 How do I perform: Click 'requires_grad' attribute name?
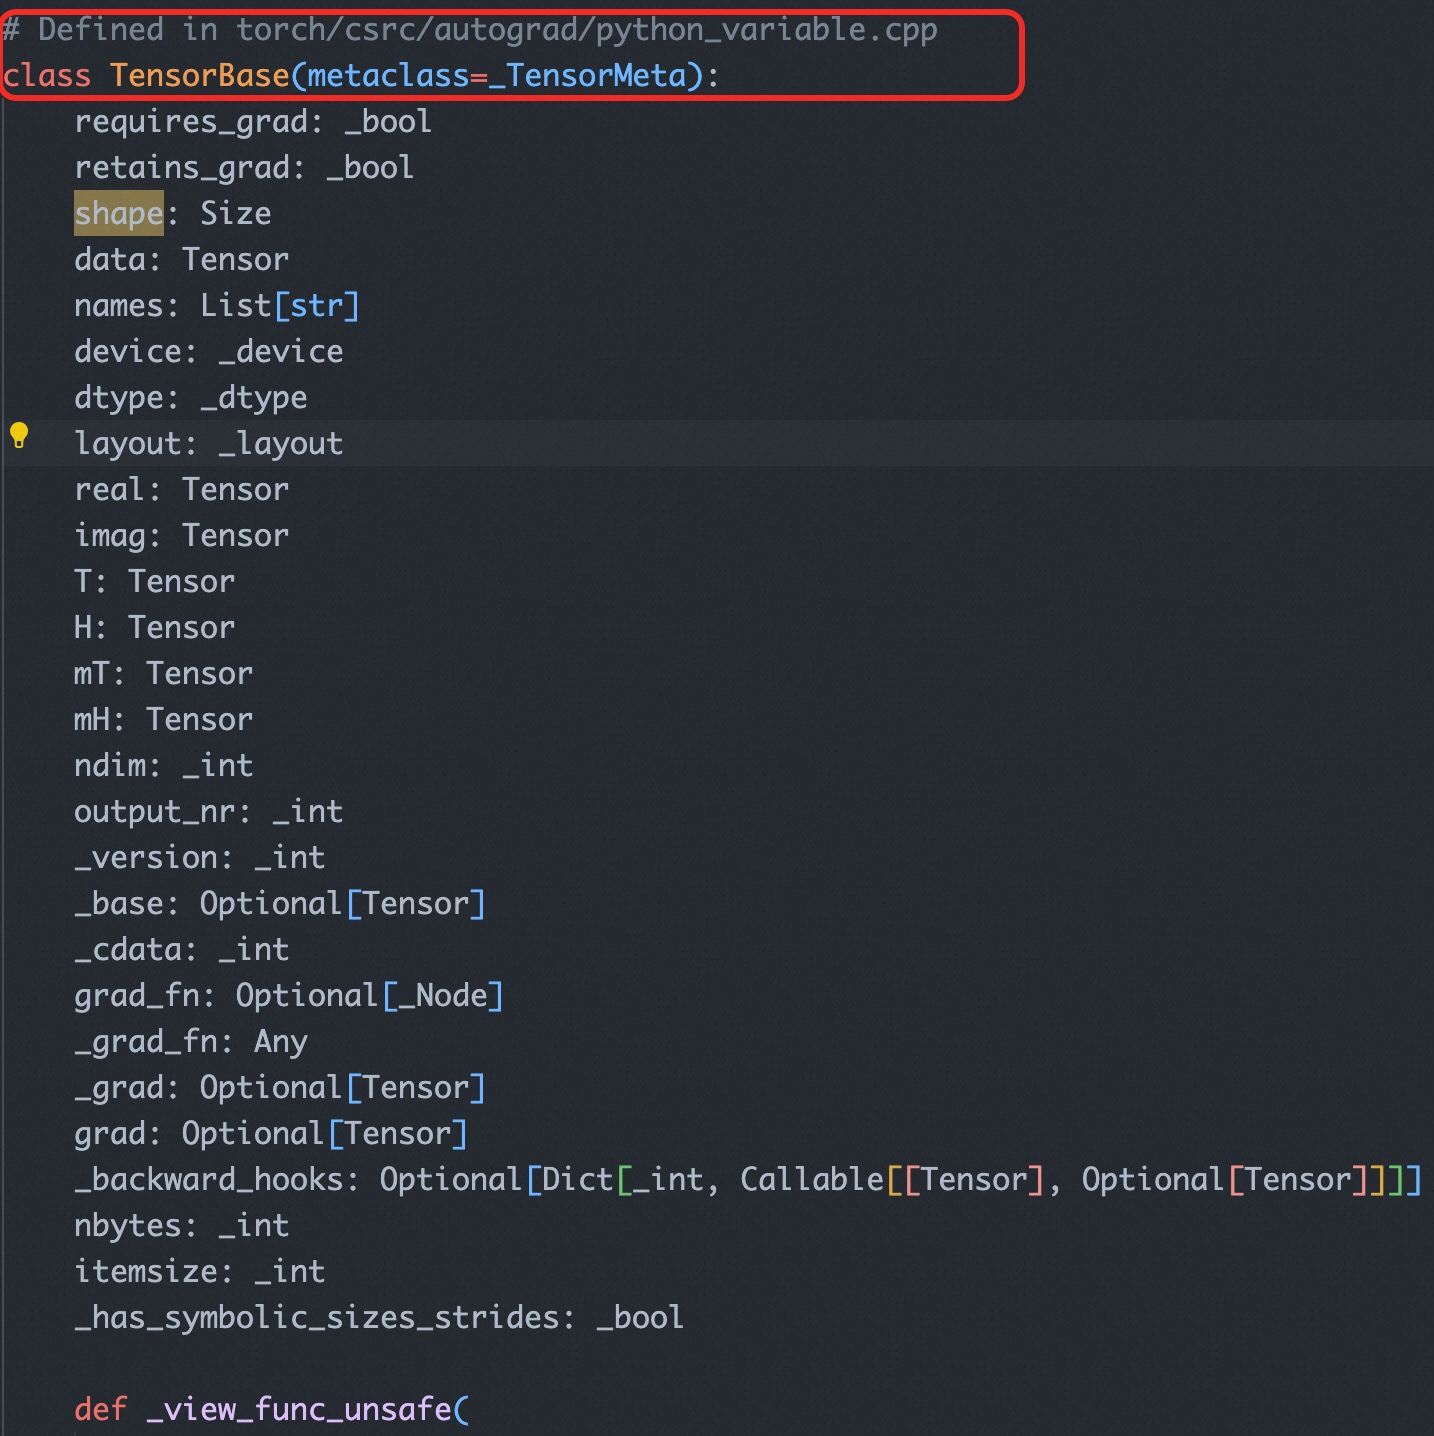point(191,122)
